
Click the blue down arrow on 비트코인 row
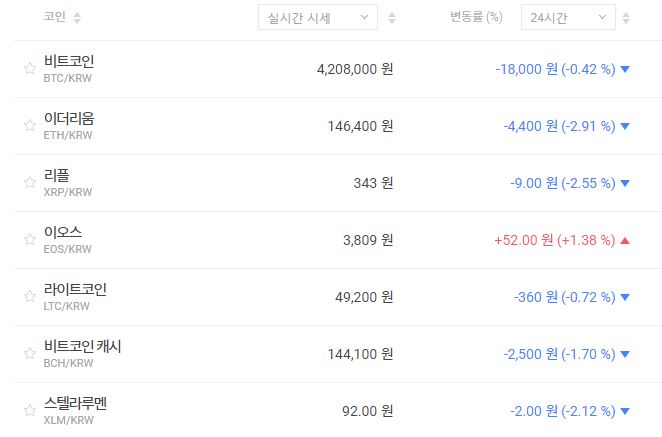[x=625, y=69]
